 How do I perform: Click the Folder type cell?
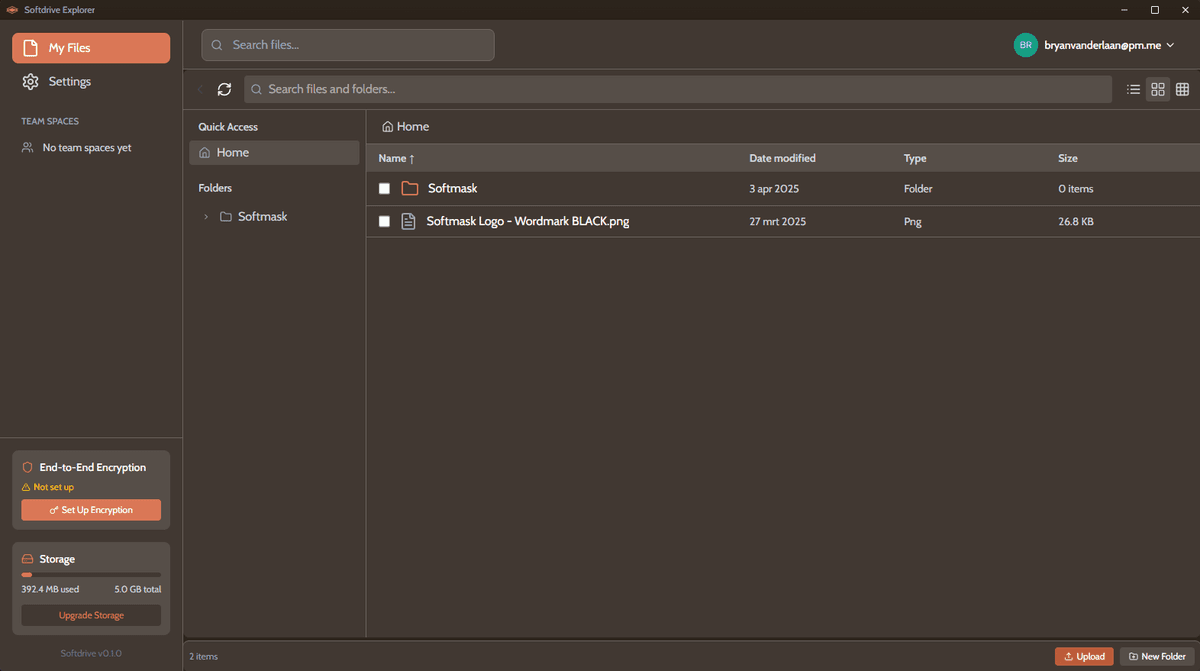point(918,189)
